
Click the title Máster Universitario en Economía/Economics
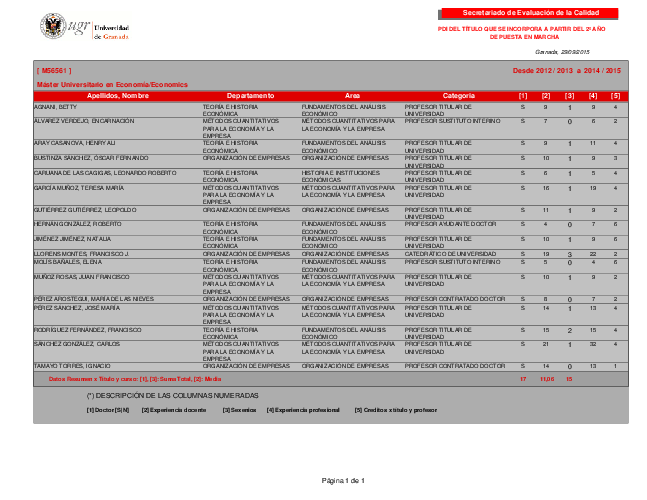[x=112, y=85]
